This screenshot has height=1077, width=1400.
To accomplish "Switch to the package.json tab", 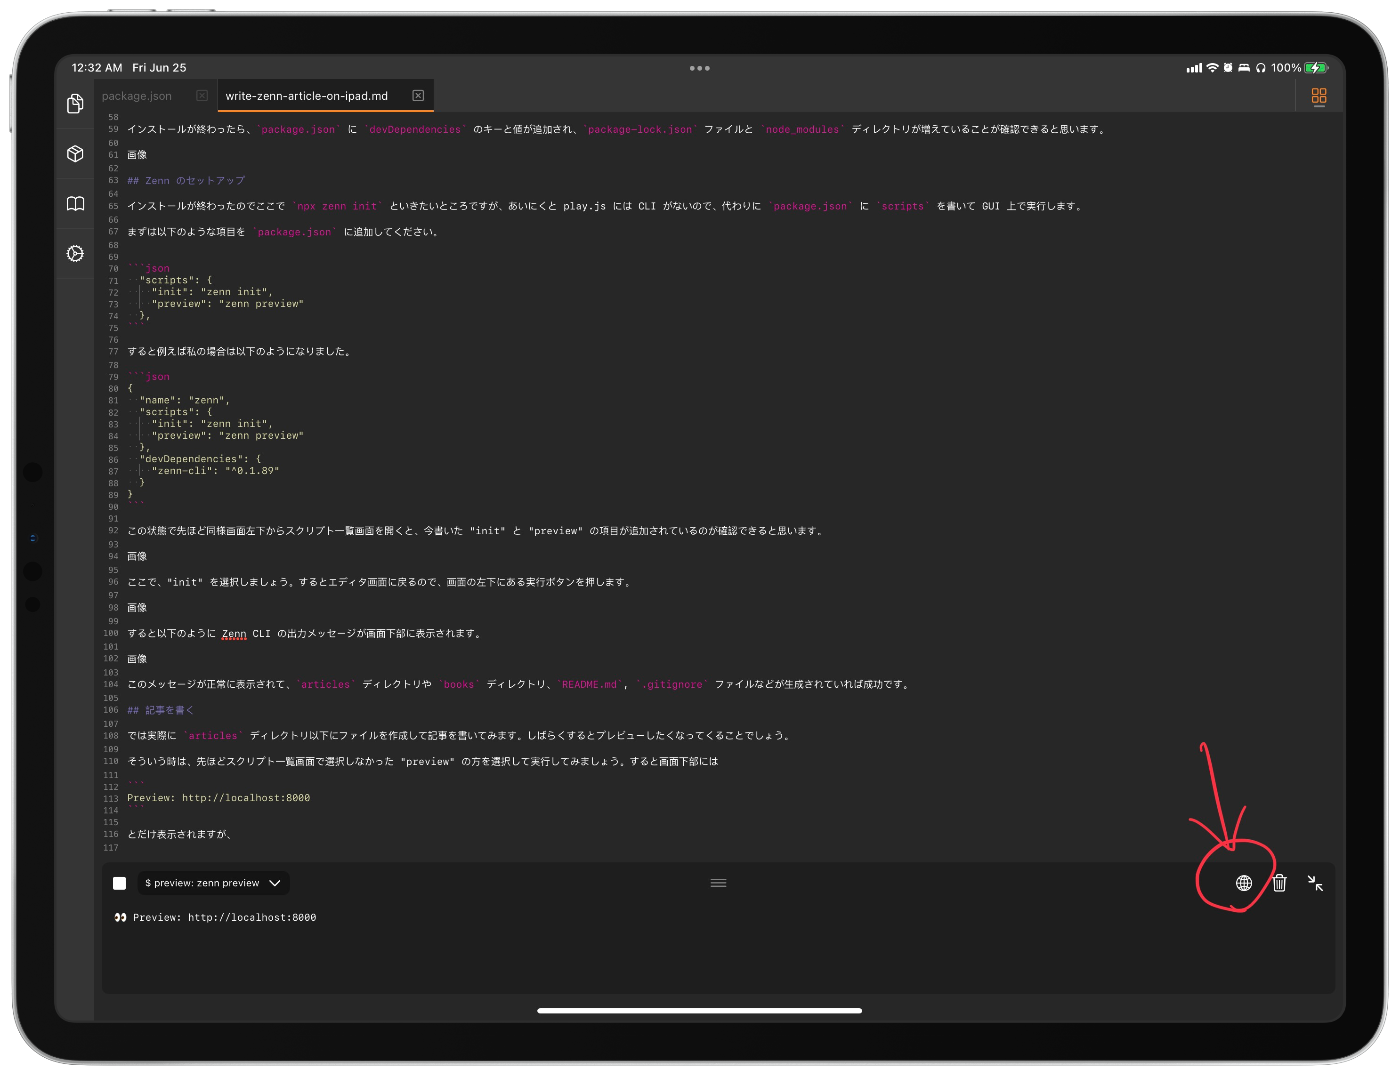I will click(x=137, y=96).
